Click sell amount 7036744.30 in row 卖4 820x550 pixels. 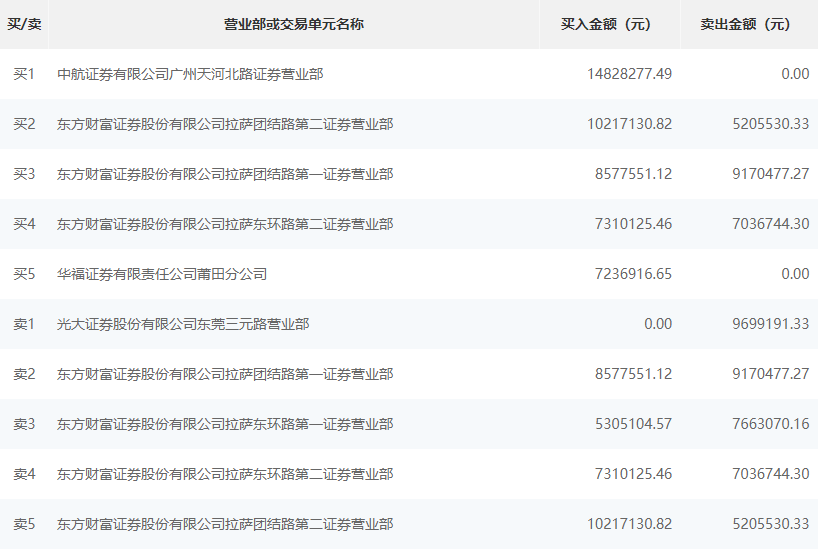click(x=771, y=474)
